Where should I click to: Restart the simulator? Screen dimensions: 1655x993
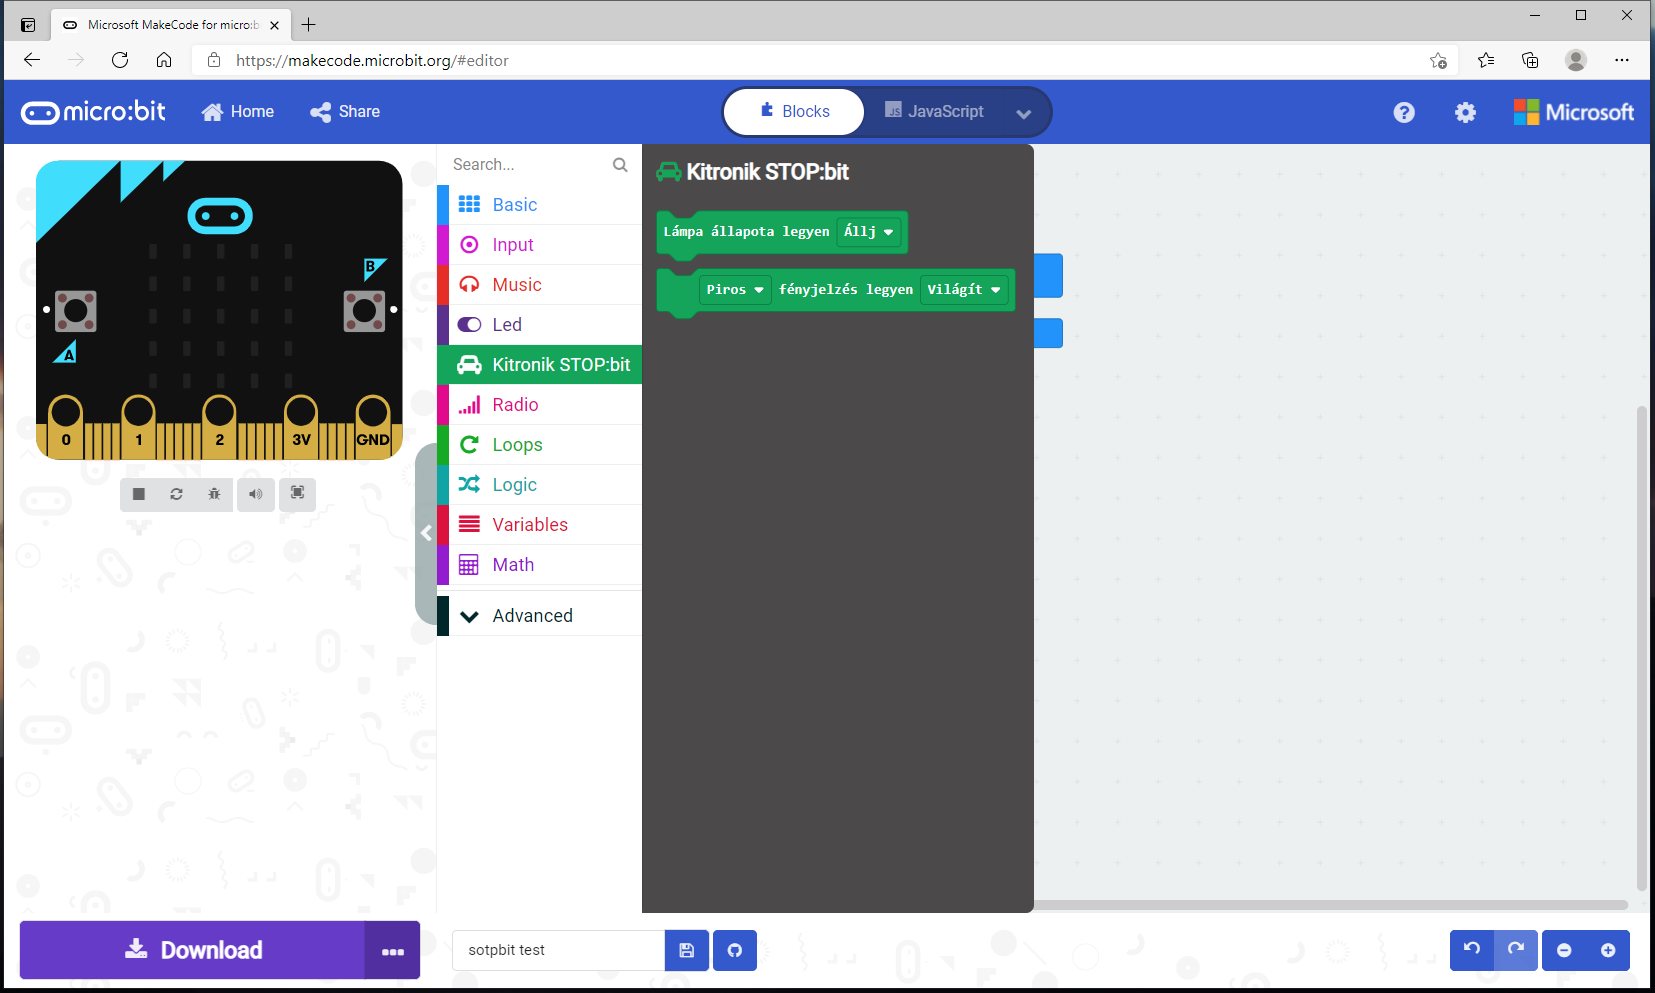point(176,494)
